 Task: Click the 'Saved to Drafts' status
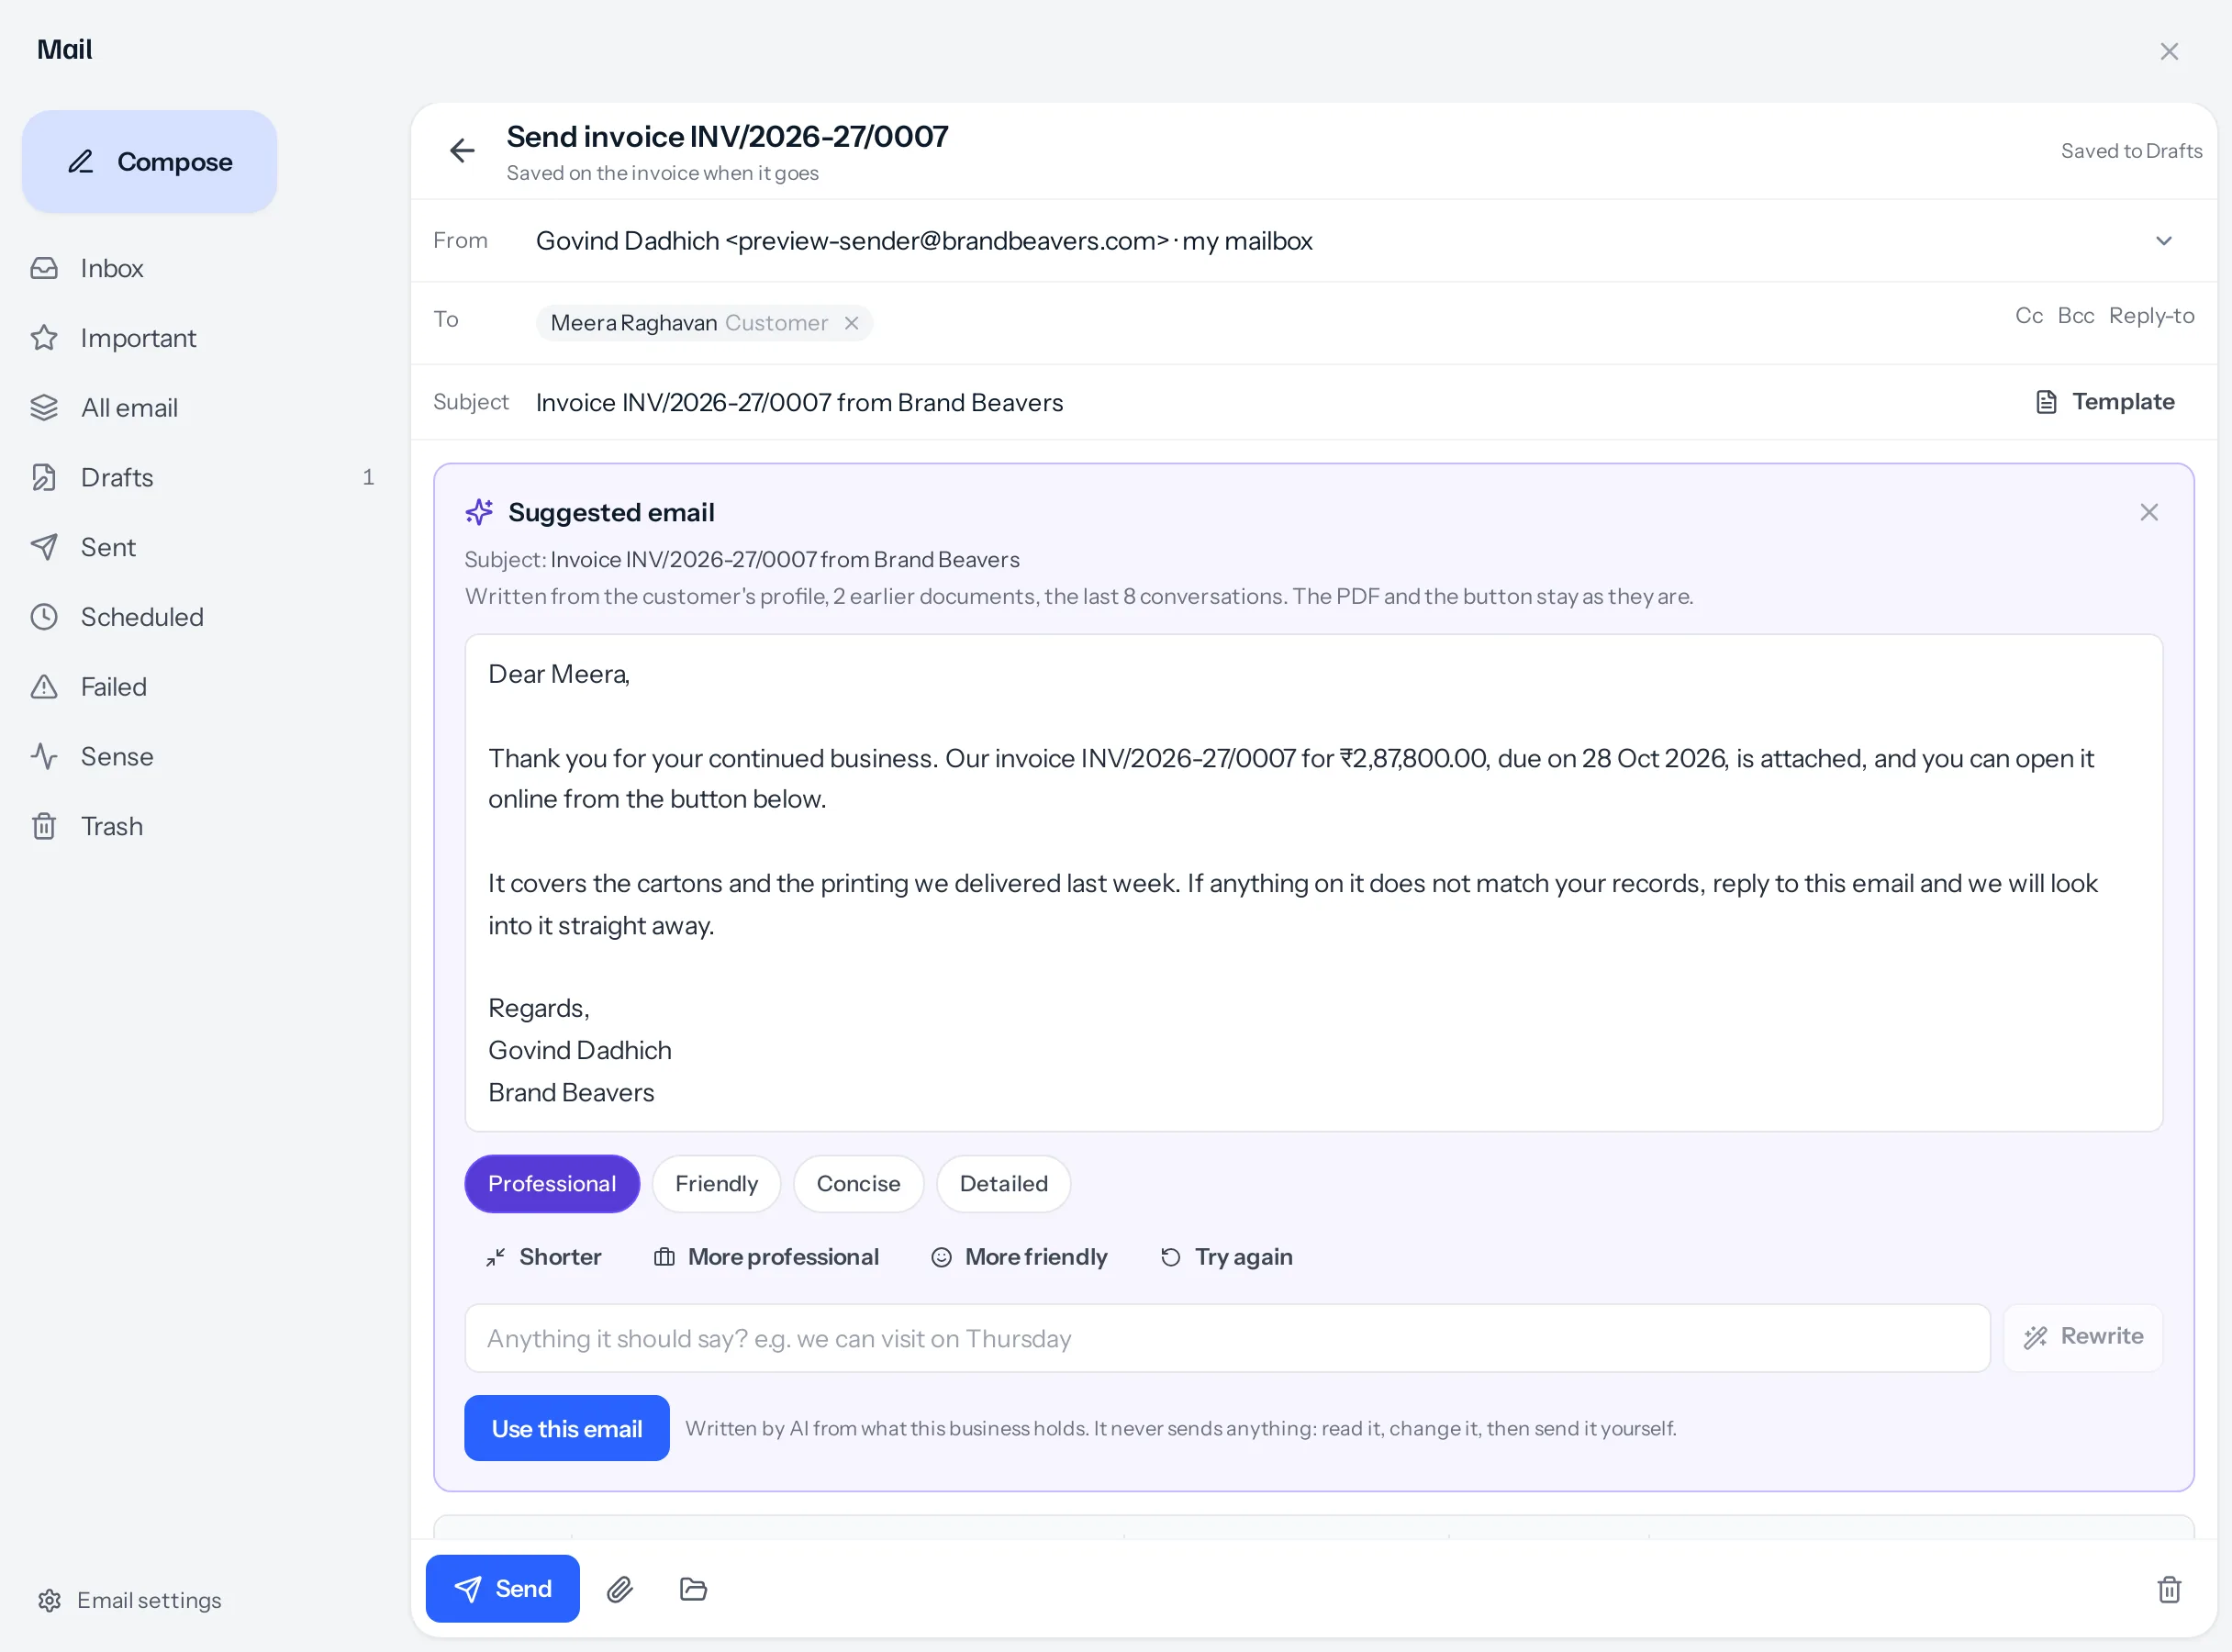(2132, 151)
